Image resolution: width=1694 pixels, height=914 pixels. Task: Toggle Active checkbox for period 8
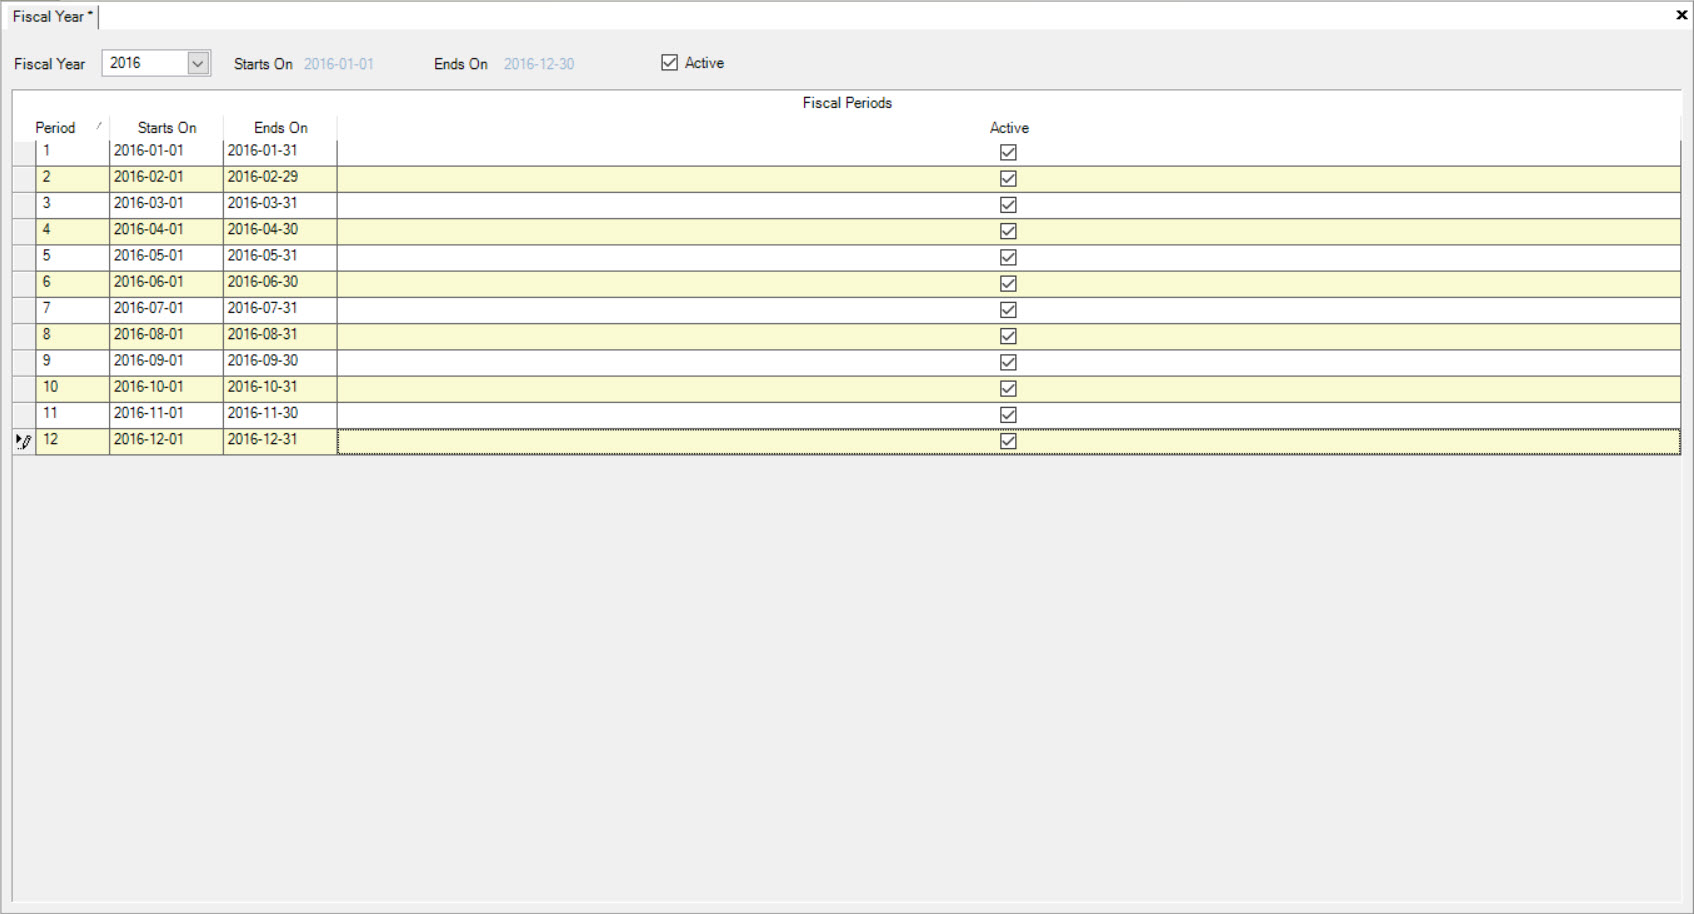[1008, 336]
